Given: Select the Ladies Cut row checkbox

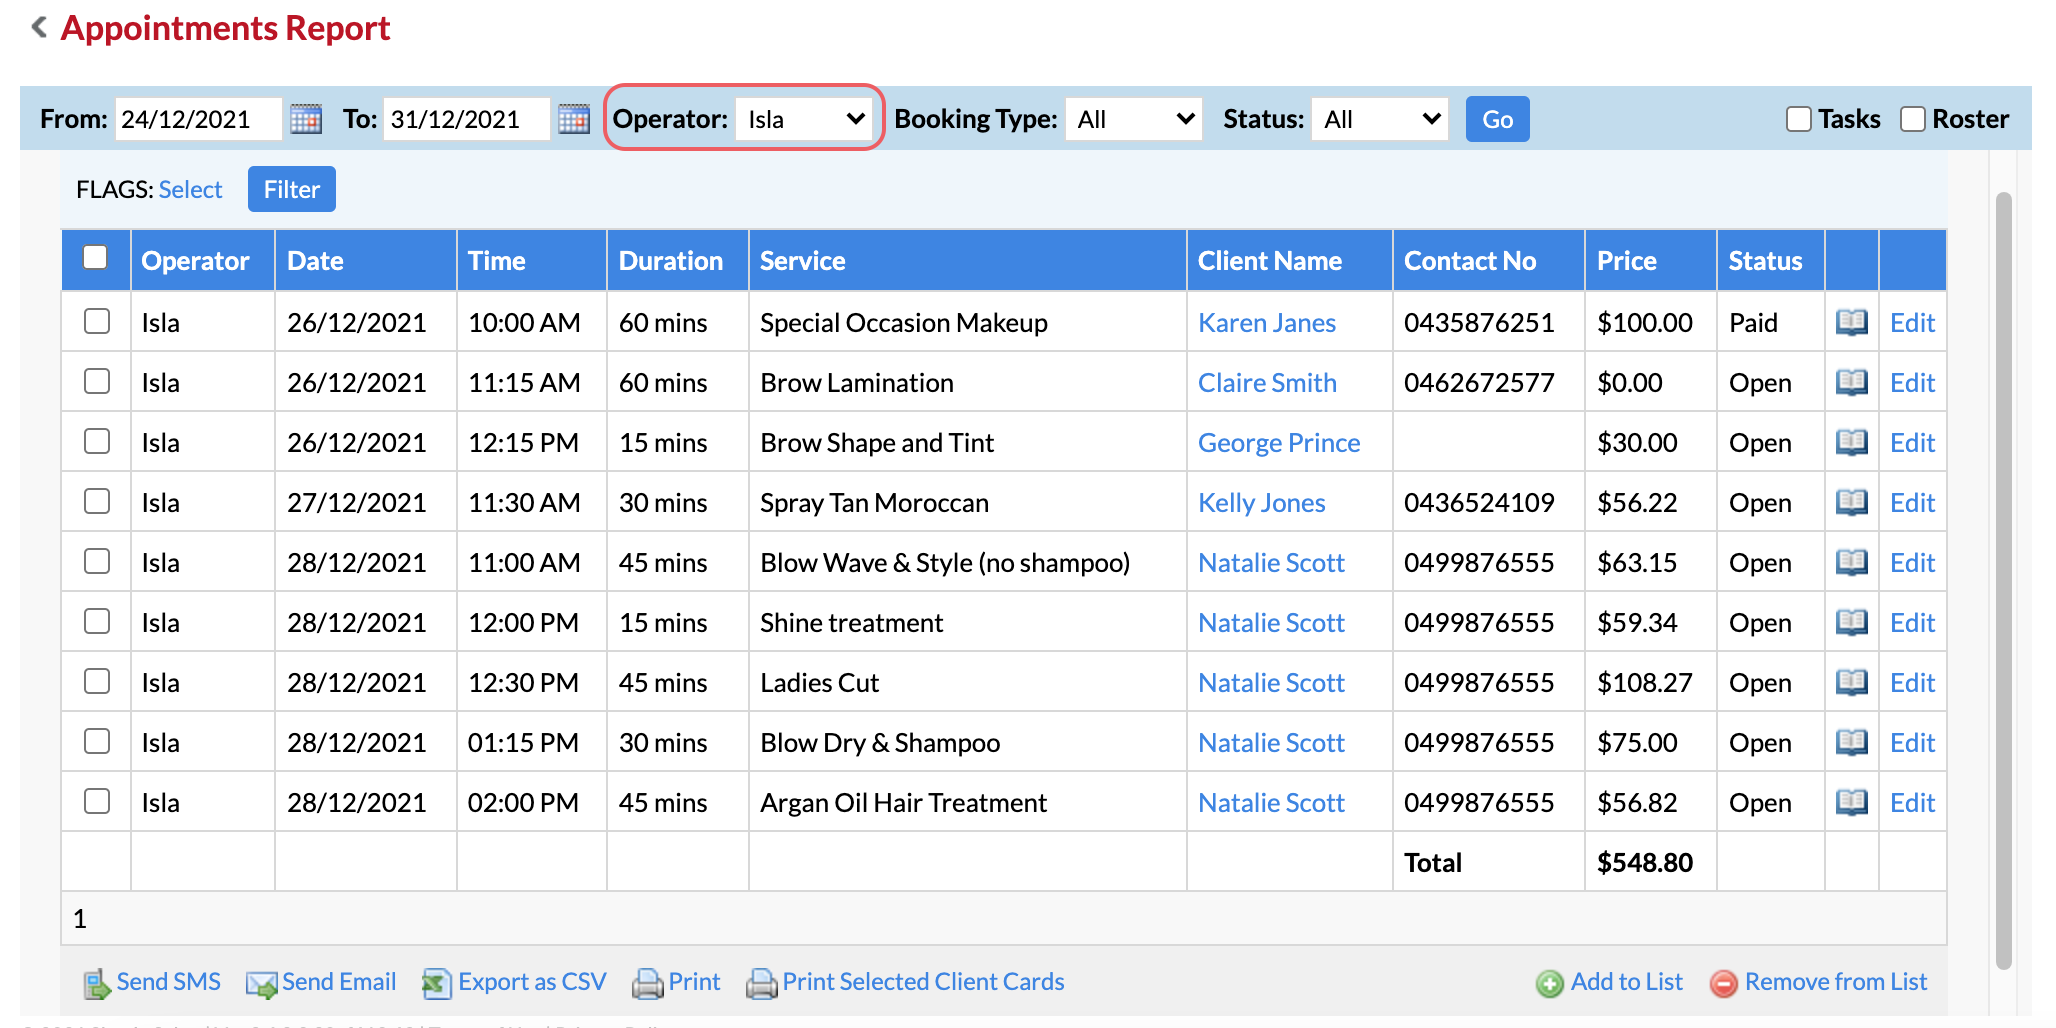Looking at the screenshot, I should [x=97, y=681].
